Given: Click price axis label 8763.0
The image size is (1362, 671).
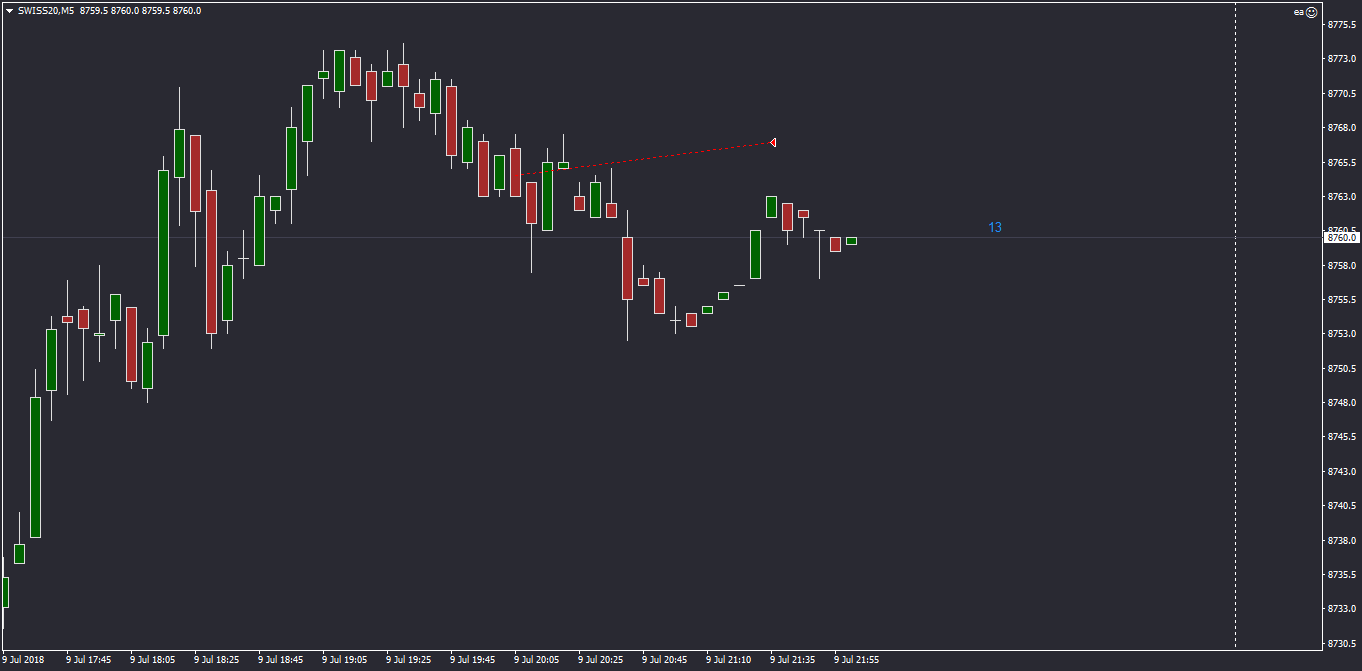Looking at the screenshot, I should click(x=1341, y=197).
